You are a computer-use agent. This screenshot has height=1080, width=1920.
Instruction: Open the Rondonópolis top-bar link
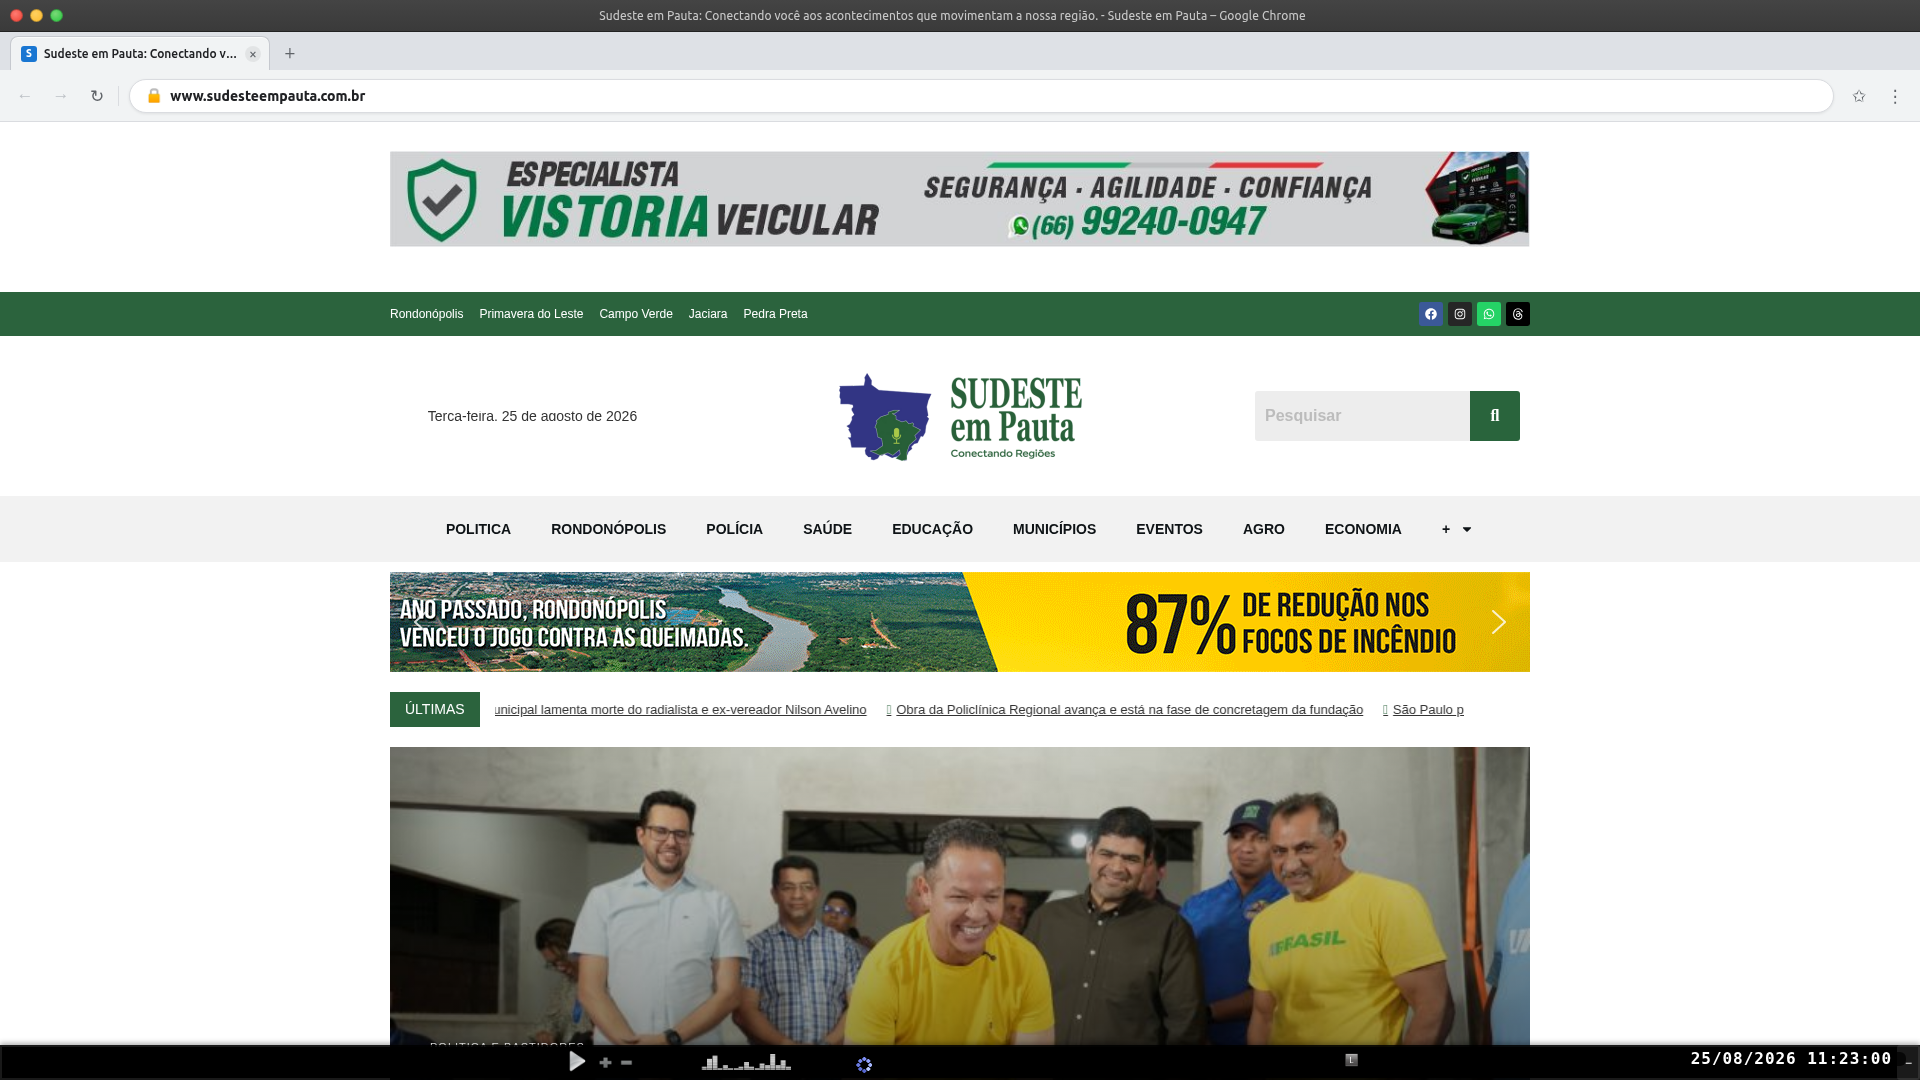click(426, 314)
